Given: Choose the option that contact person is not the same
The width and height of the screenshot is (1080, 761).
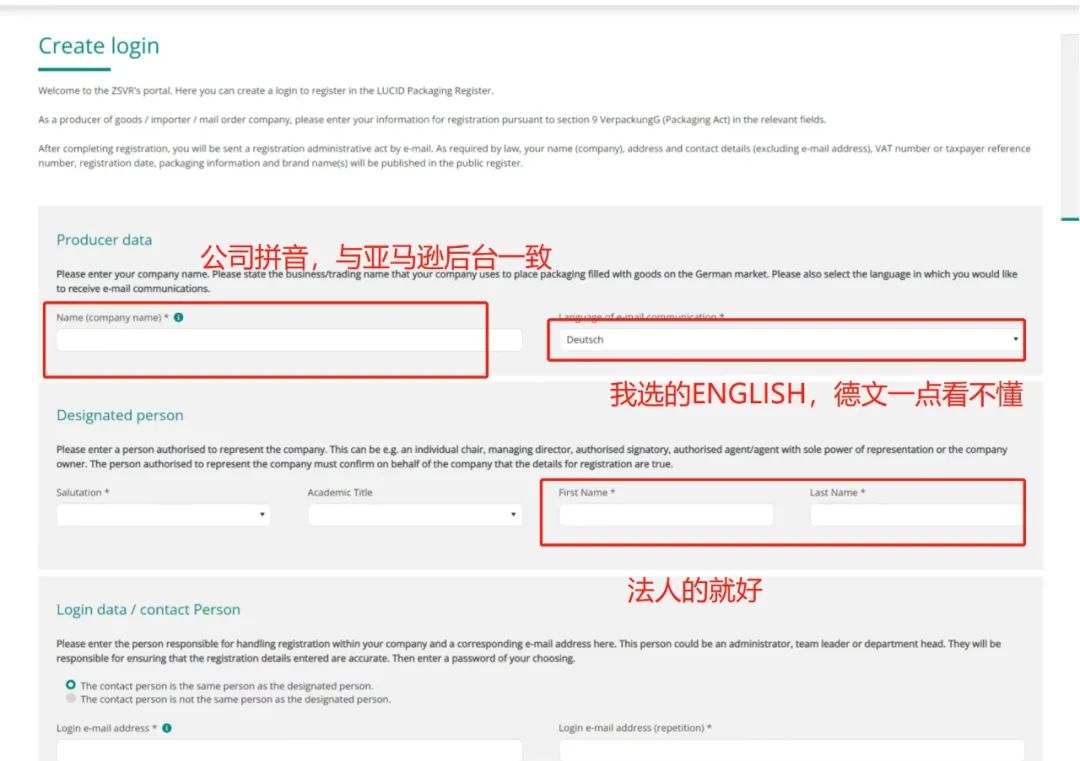Looking at the screenshot, I should click(x=70, y=699).
